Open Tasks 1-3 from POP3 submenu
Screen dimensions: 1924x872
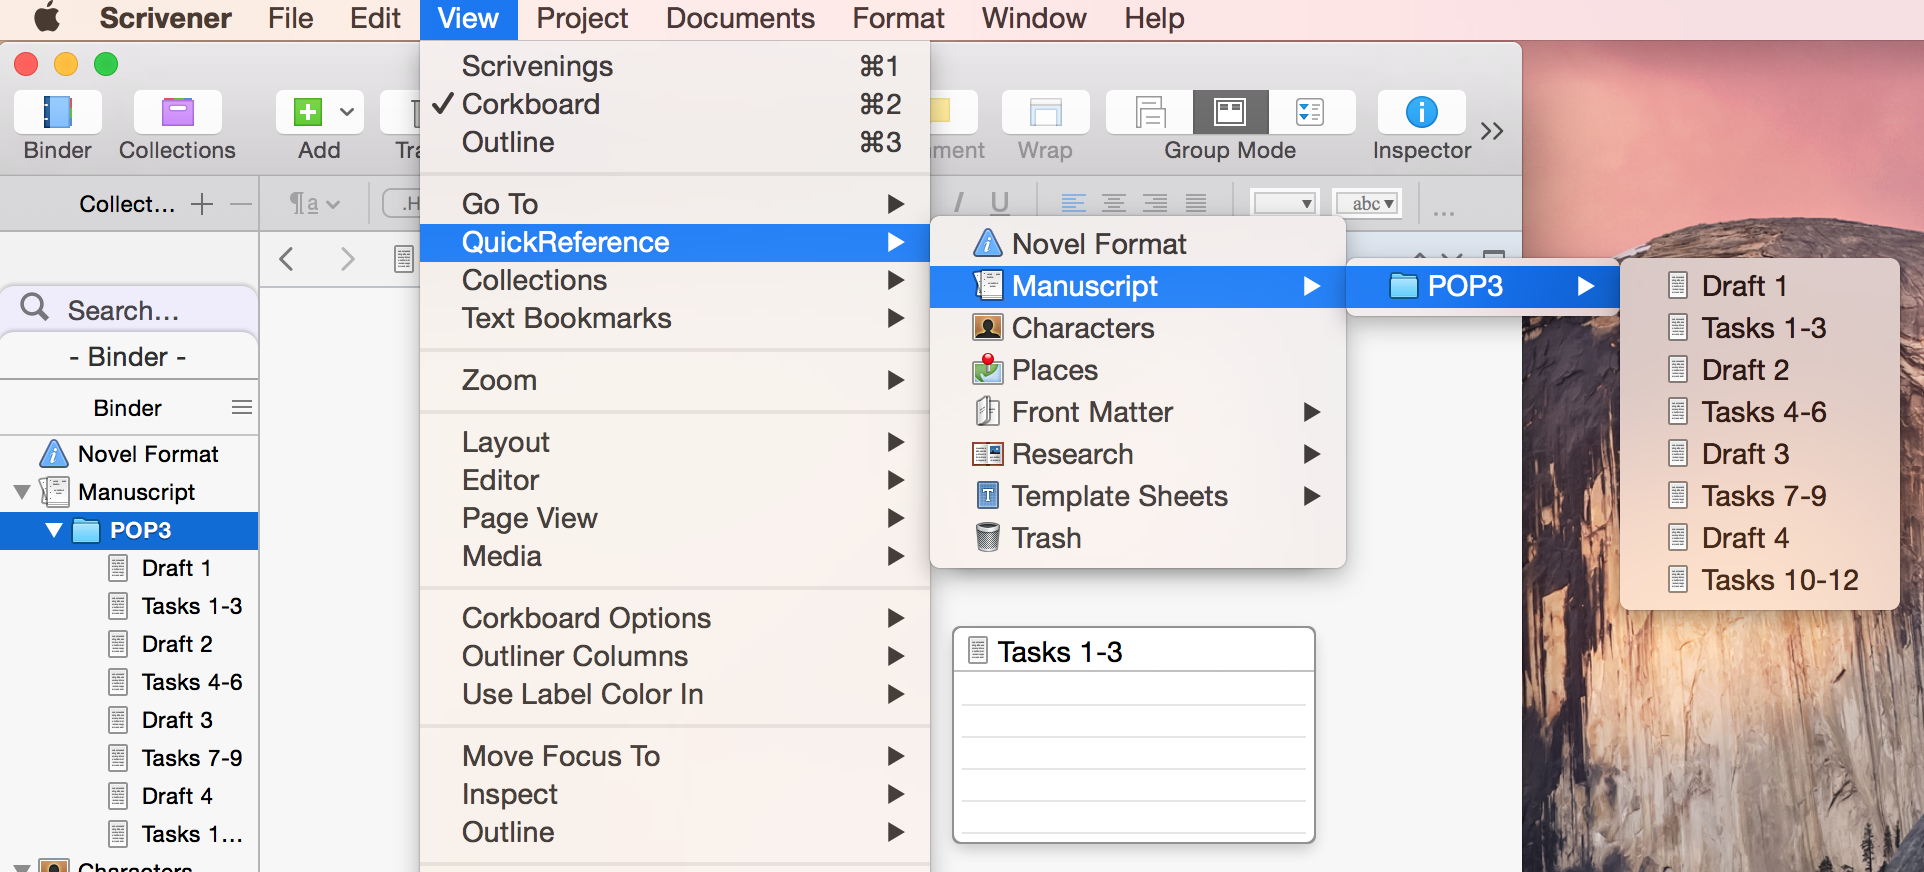(x=1759, y=328)
